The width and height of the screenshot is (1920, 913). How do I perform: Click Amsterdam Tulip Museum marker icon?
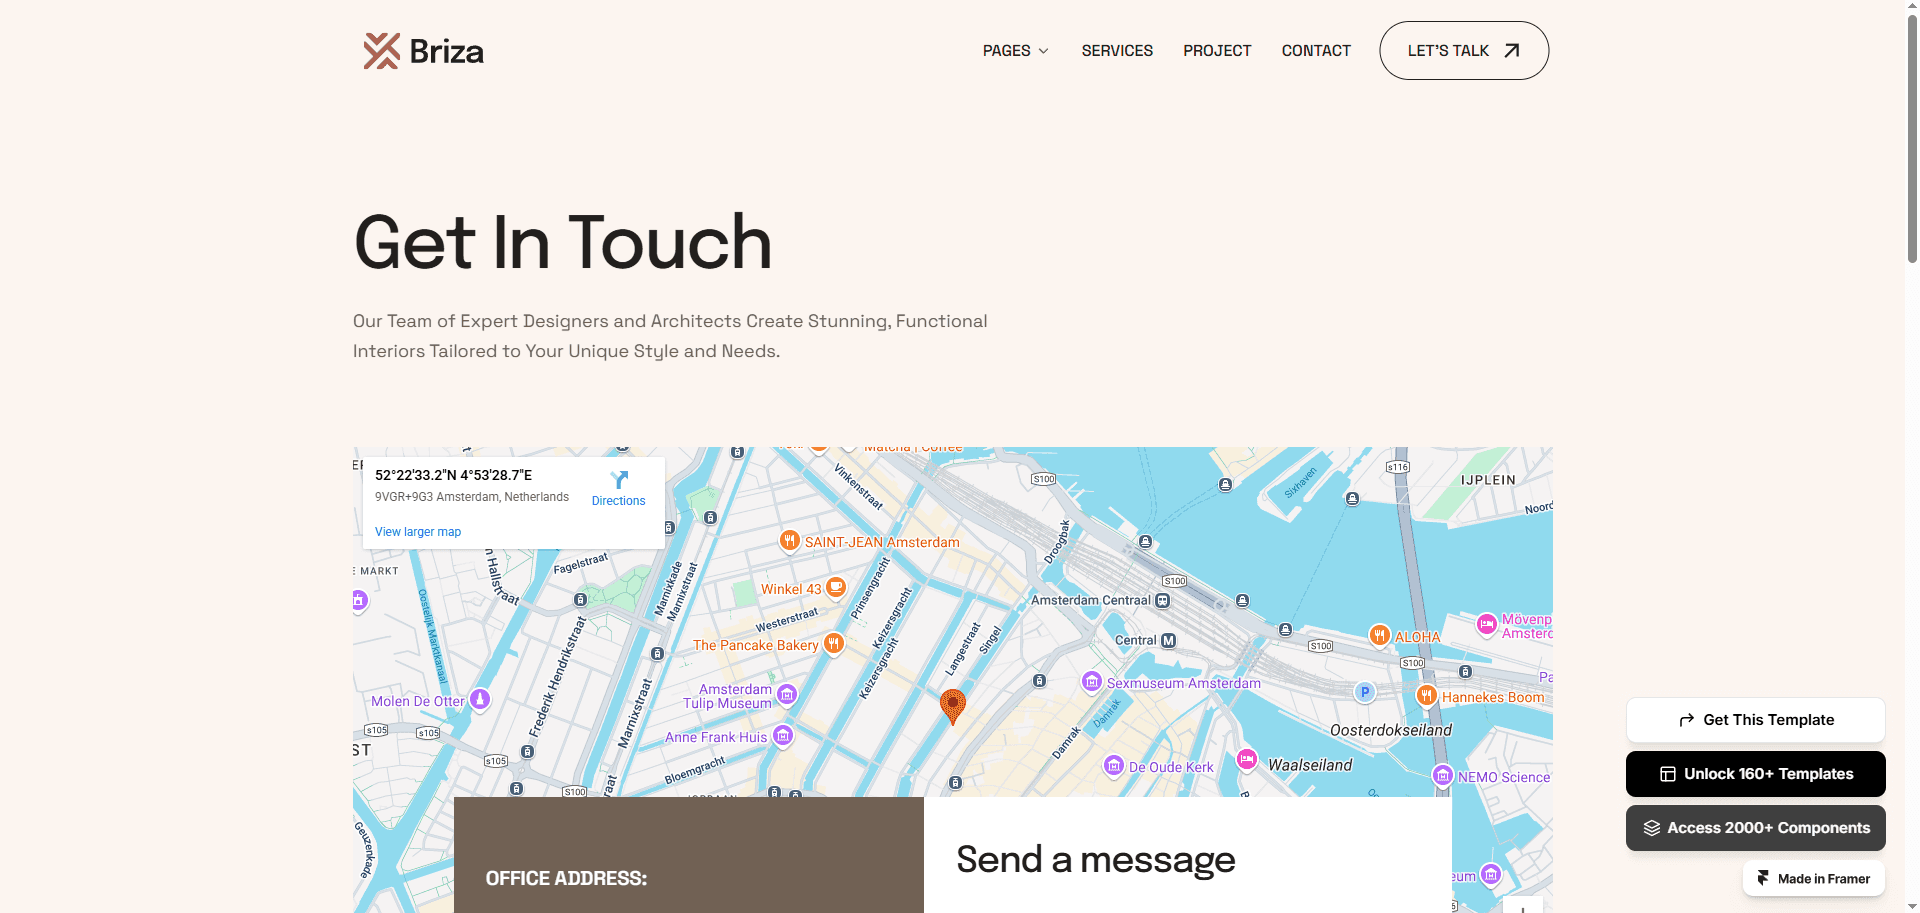(787, 694)
